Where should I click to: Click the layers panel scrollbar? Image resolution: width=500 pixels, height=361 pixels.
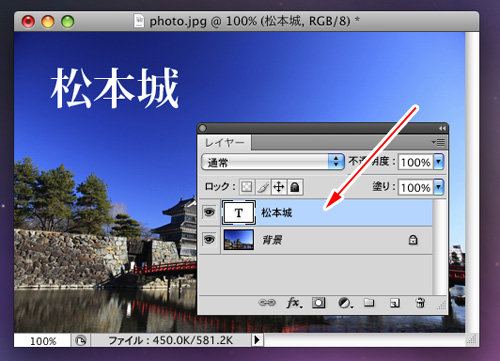click(x=440, y=247)
